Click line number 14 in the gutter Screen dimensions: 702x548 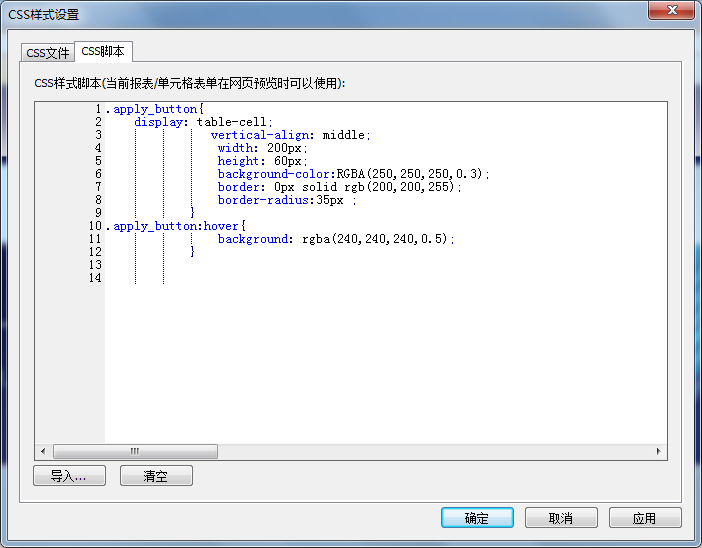[x=96, y=278]
